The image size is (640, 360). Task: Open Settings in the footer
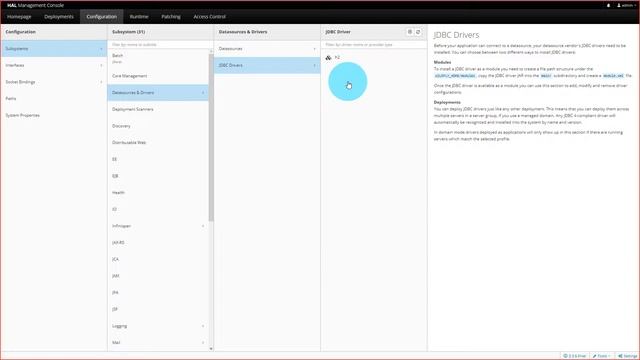pos(628,356)
